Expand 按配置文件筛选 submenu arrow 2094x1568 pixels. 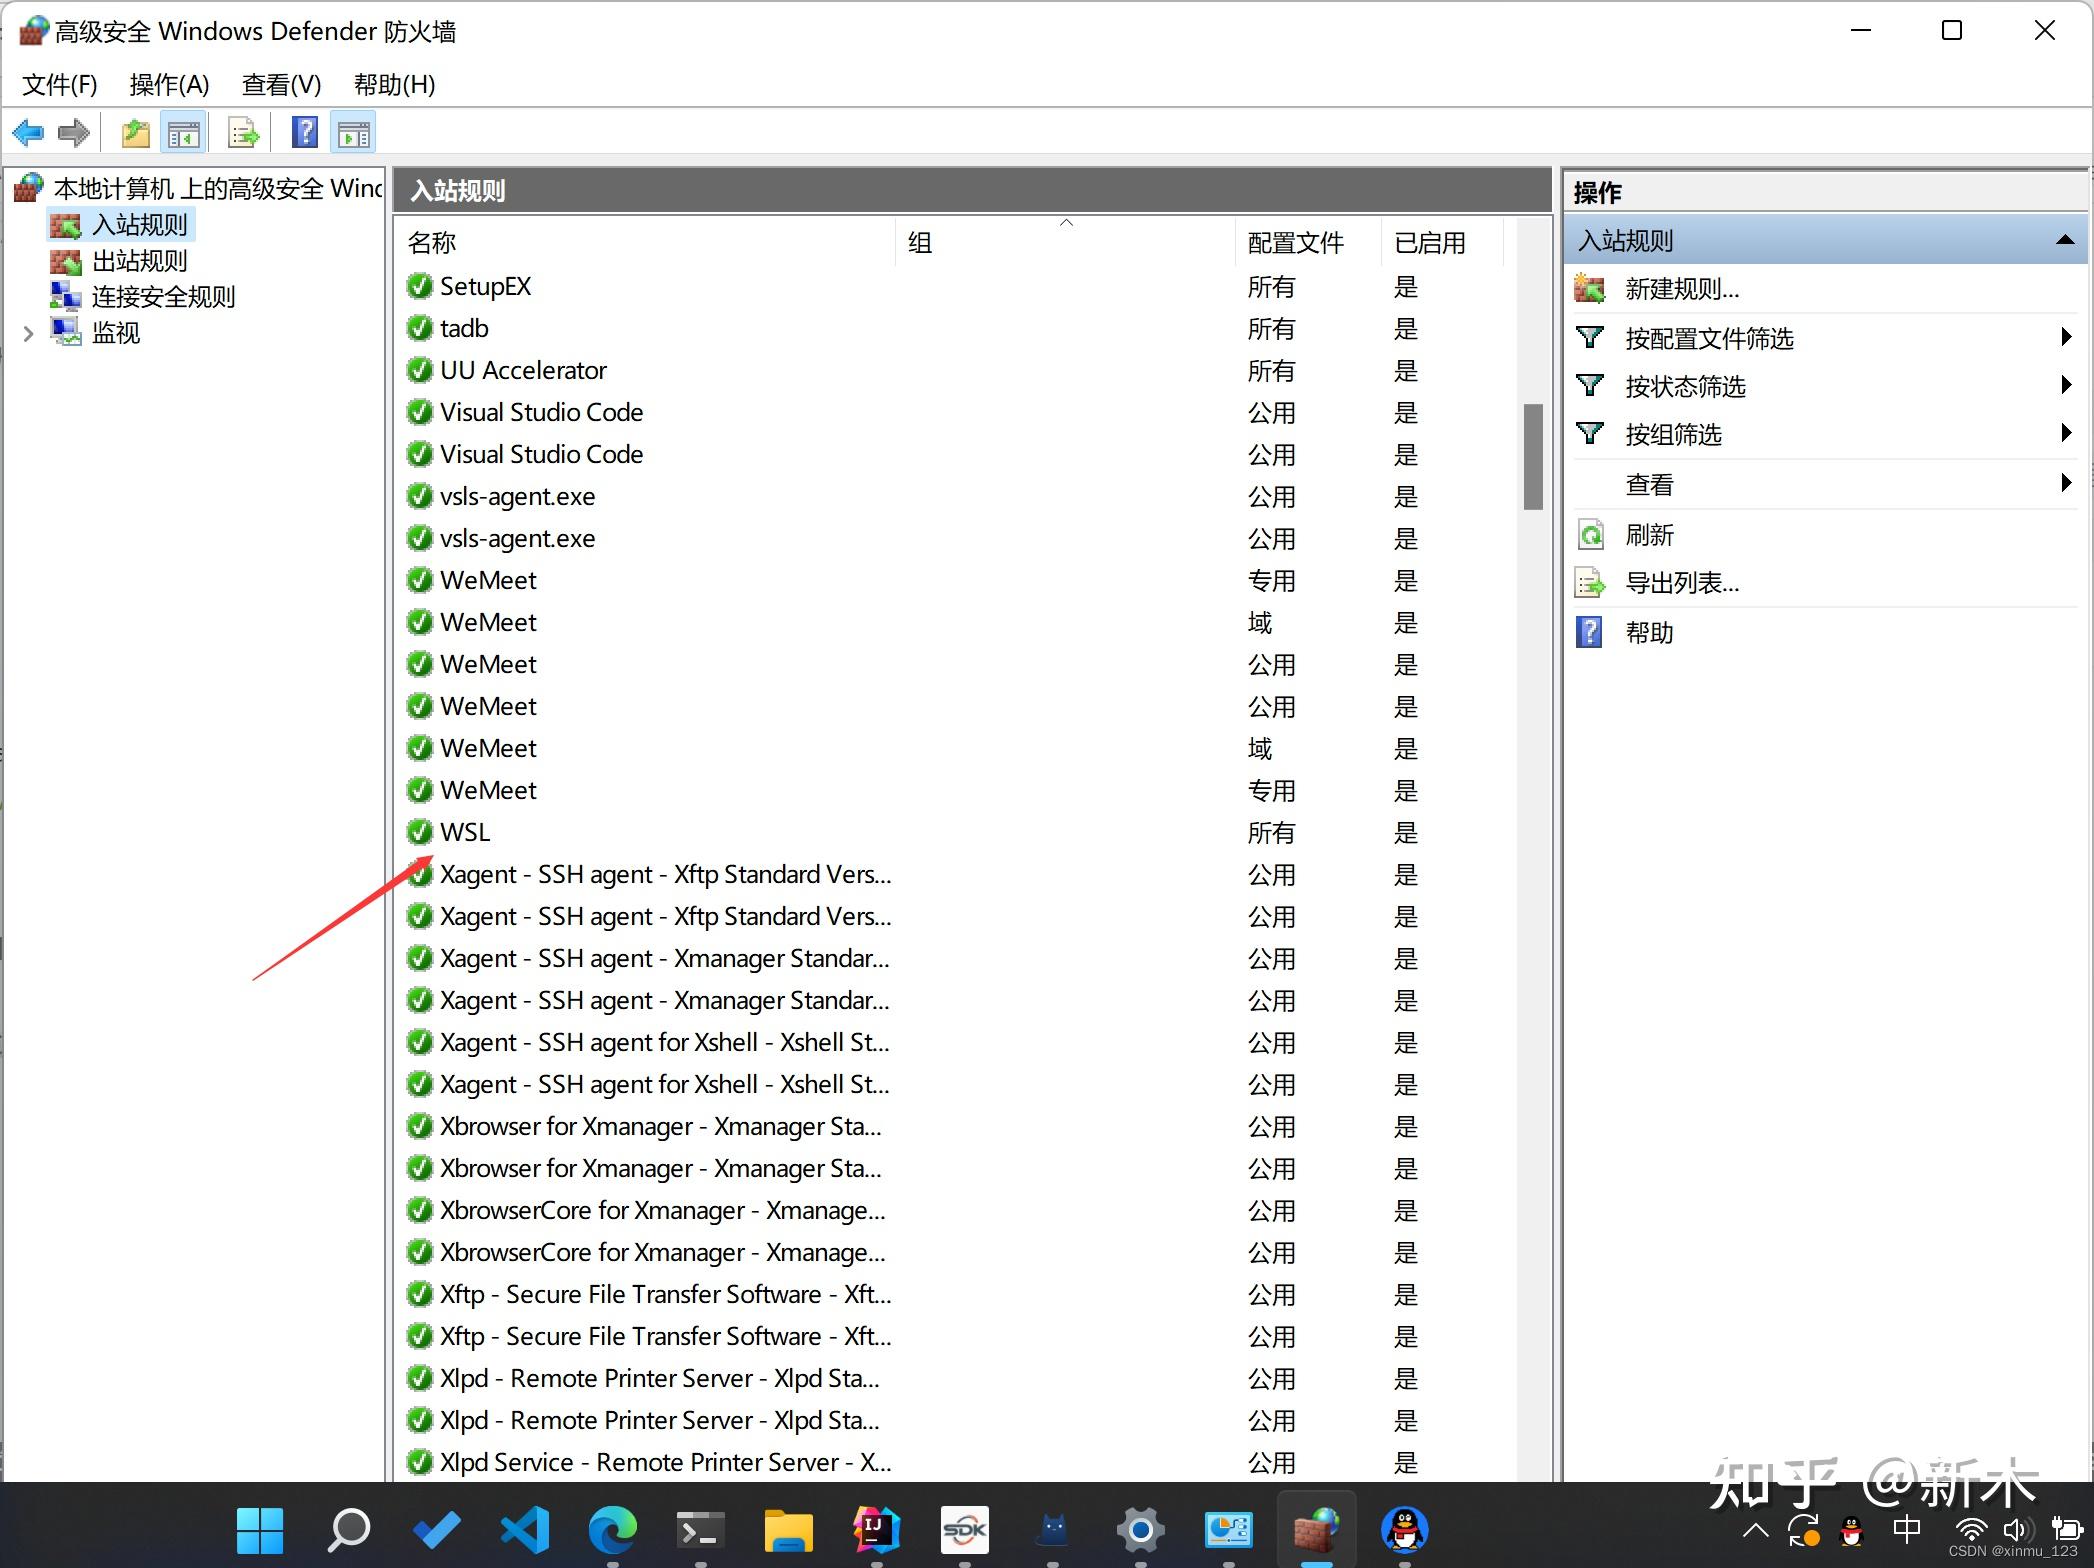click(2066, 336)
